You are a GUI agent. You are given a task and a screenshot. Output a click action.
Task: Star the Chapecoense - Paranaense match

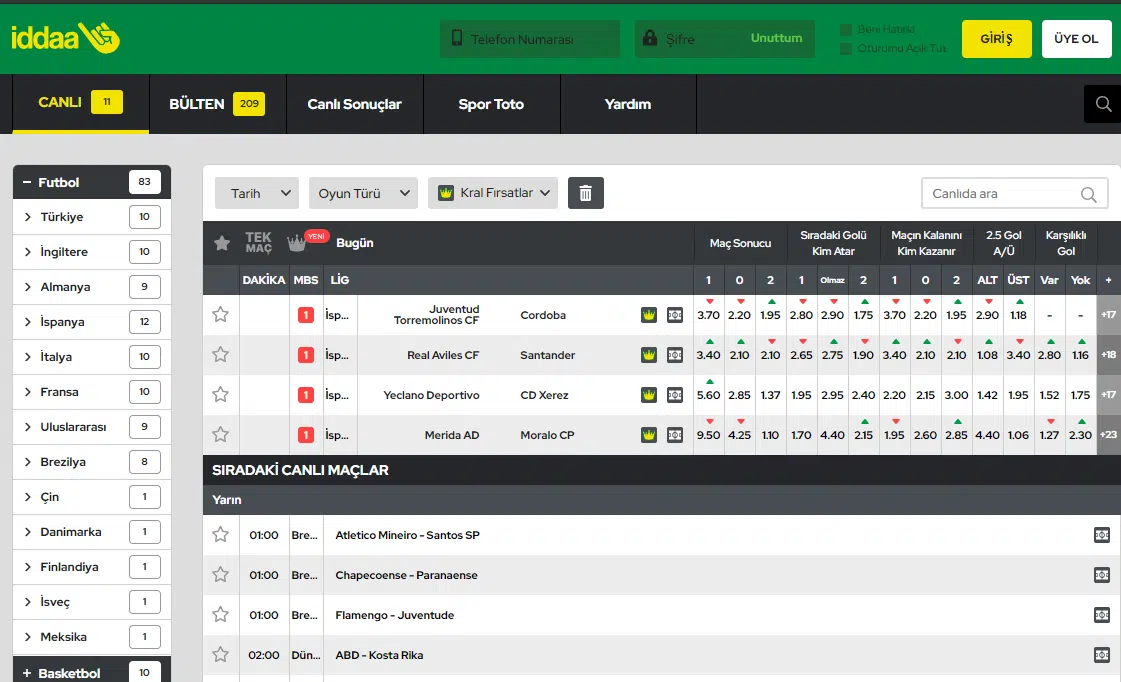(x=220, y=575)
